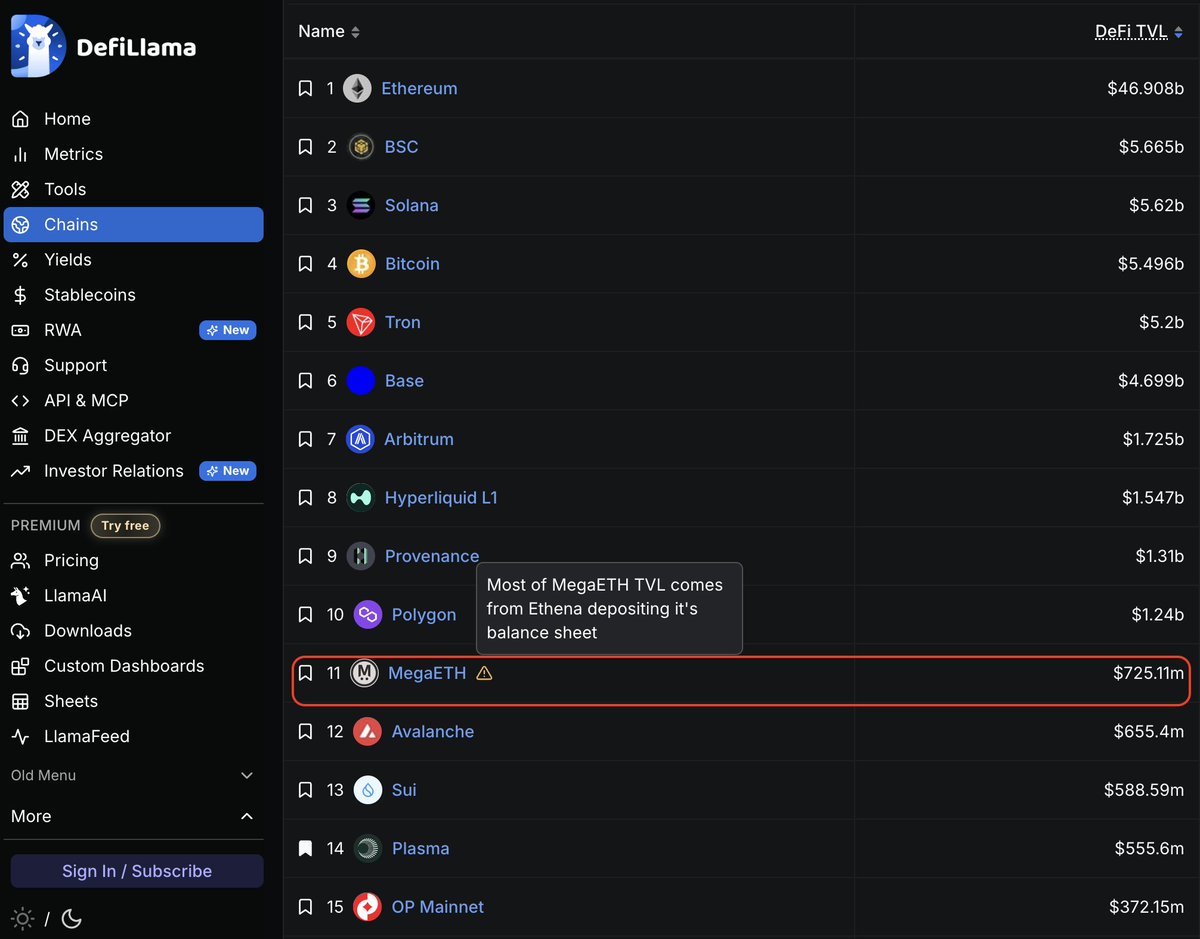
Task: Click the Ethereum chain logo
Action: 357,89
